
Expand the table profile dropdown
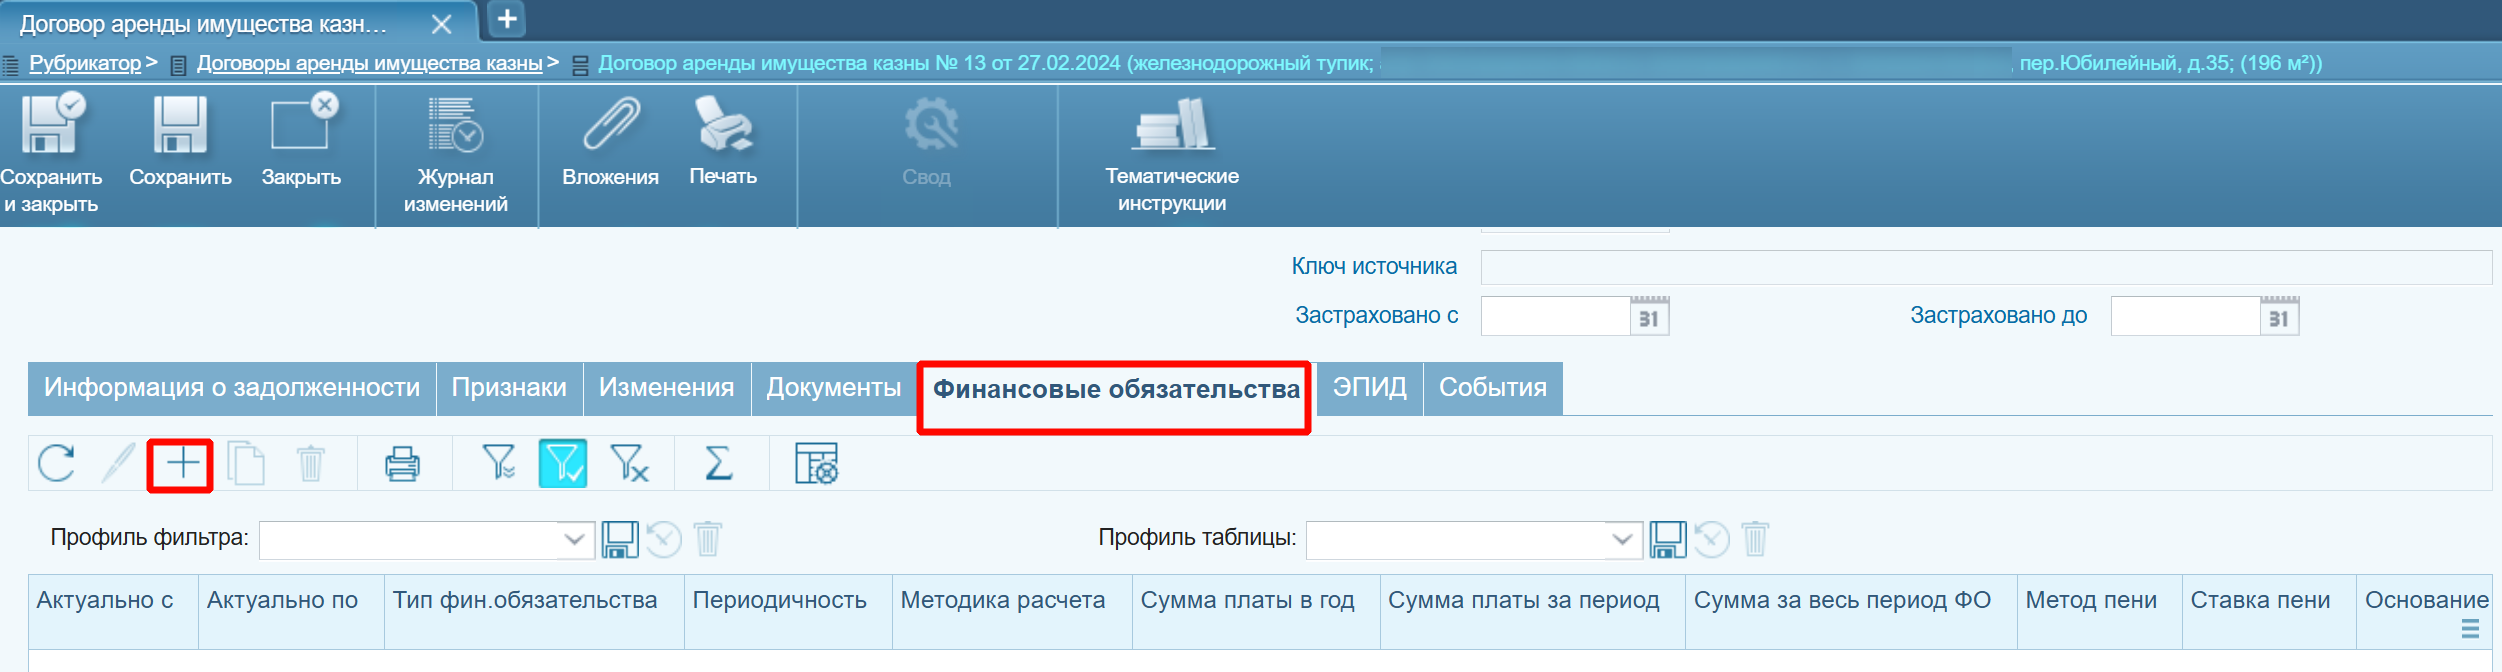tap(1621, 540)
